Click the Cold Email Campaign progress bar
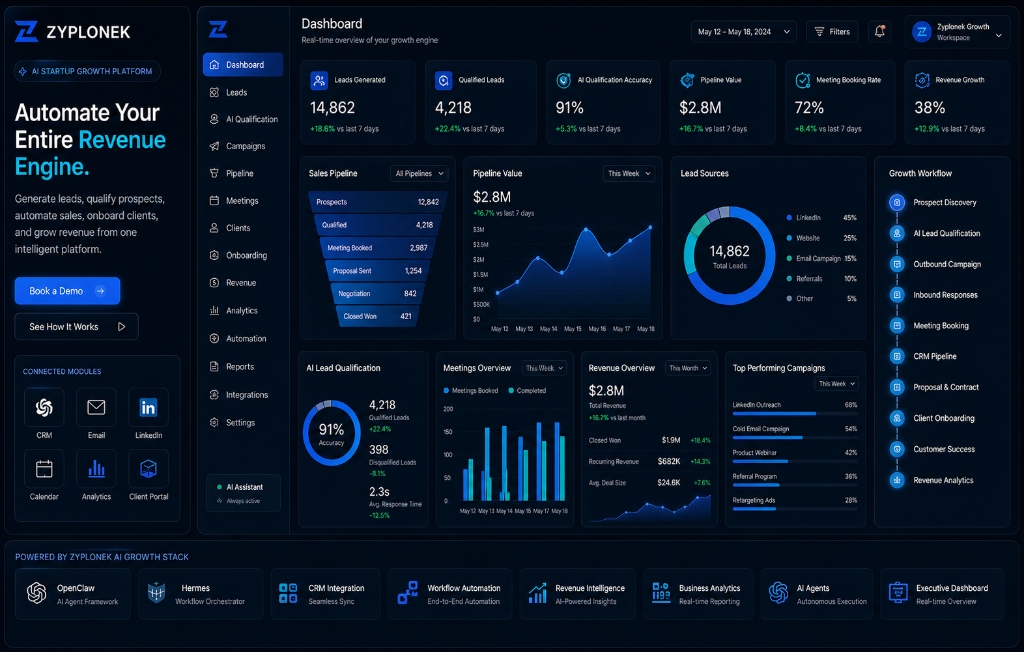 click(x=795, y=438)
